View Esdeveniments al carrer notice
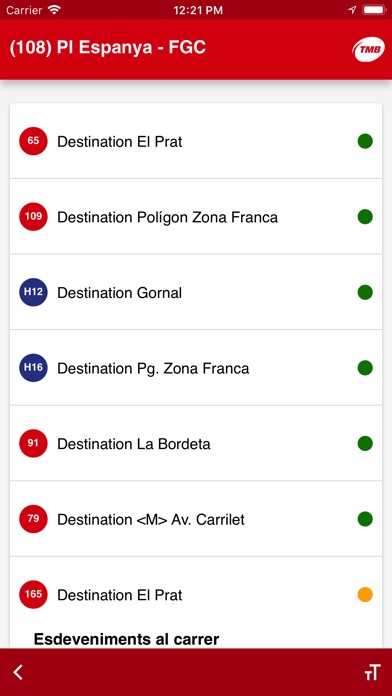392x696 pixels. point(127,639)
